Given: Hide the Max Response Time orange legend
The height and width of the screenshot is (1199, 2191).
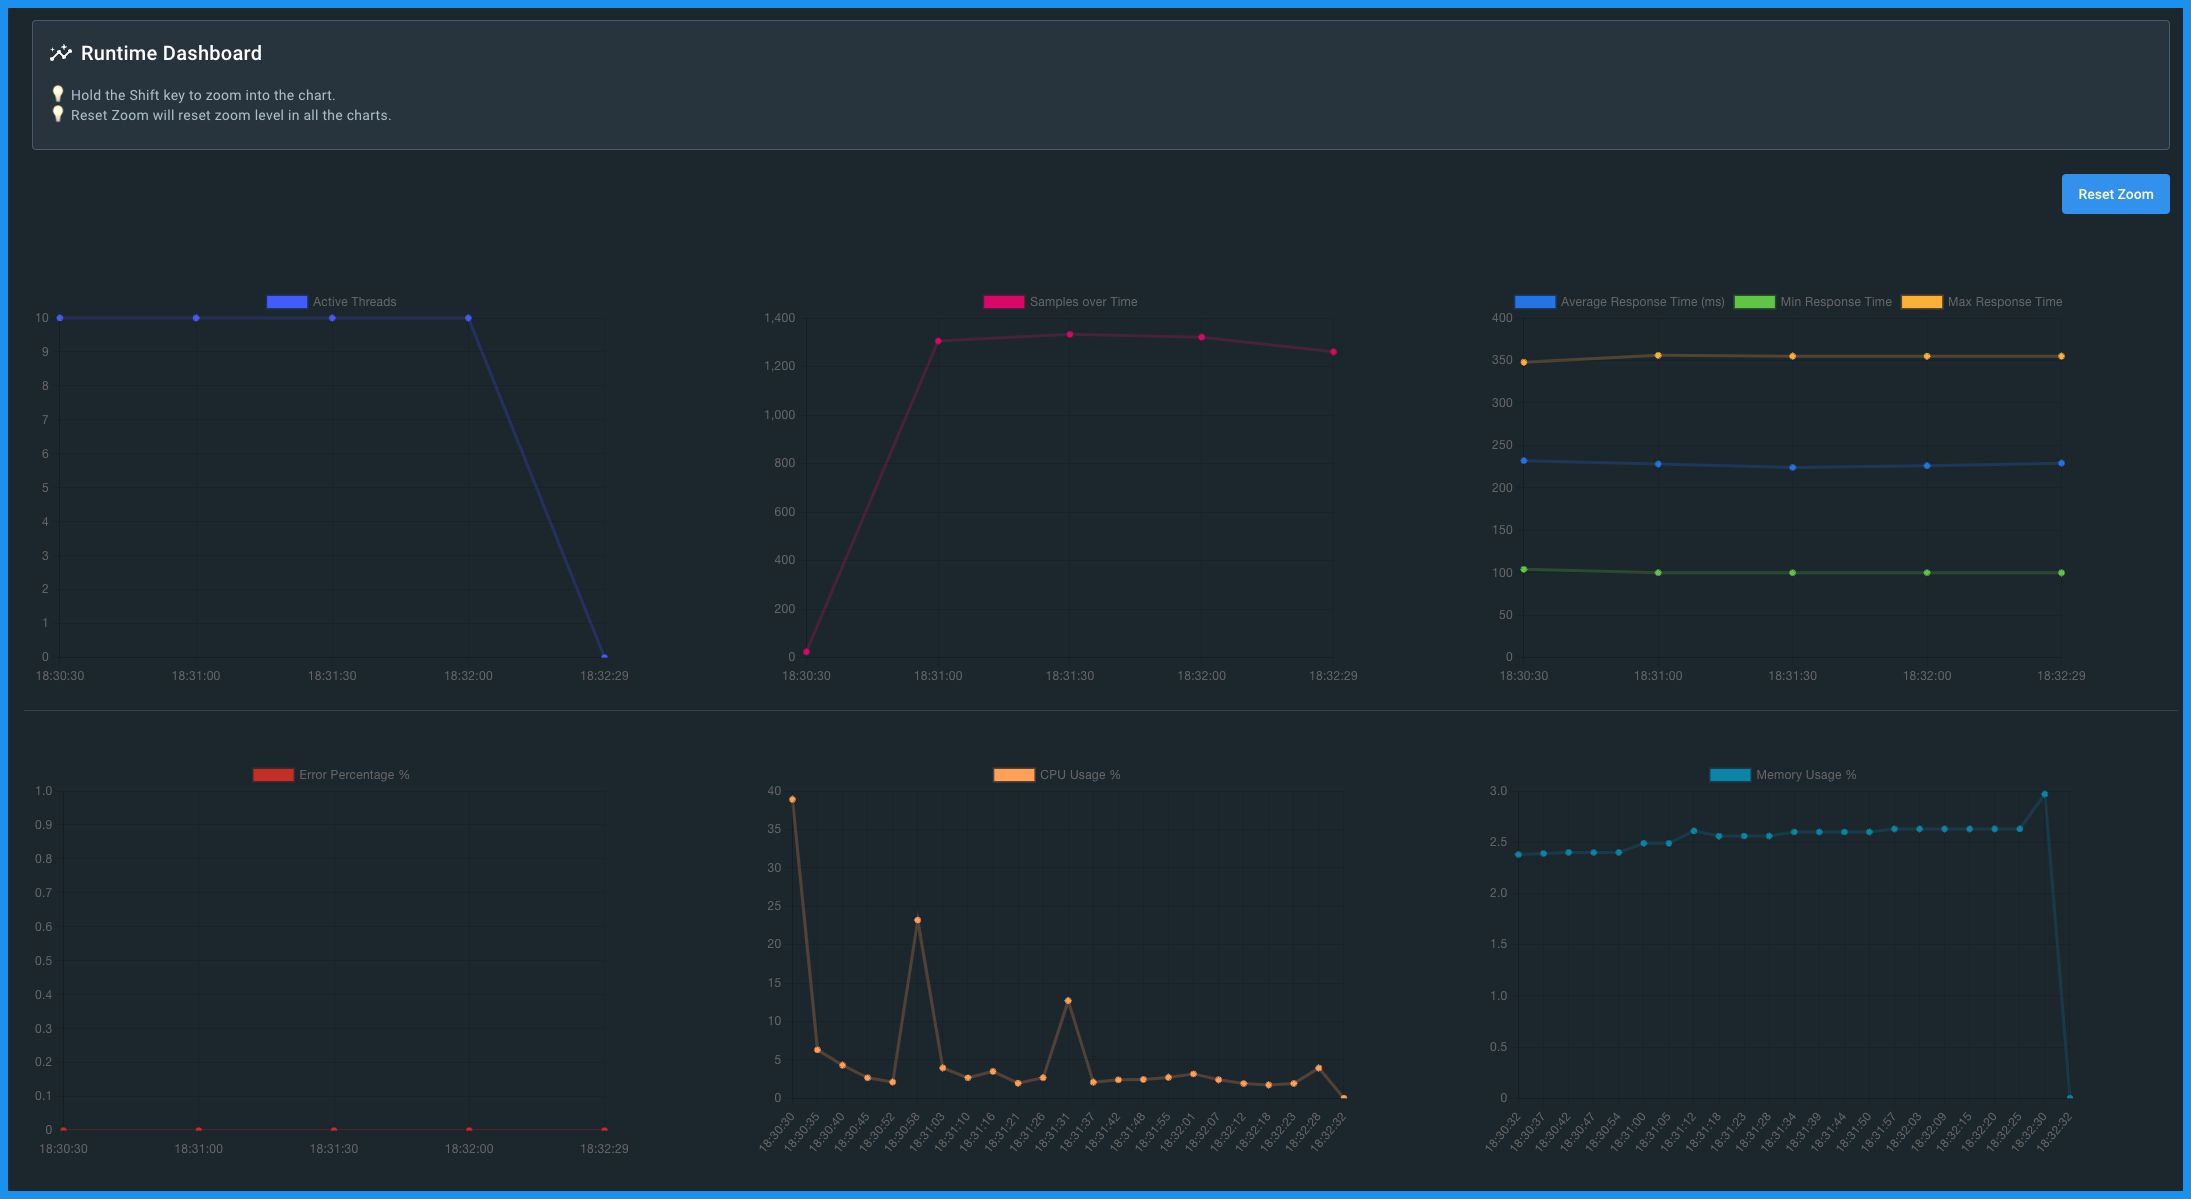Looking at the screenshot, I should (x=1921, y=302).
